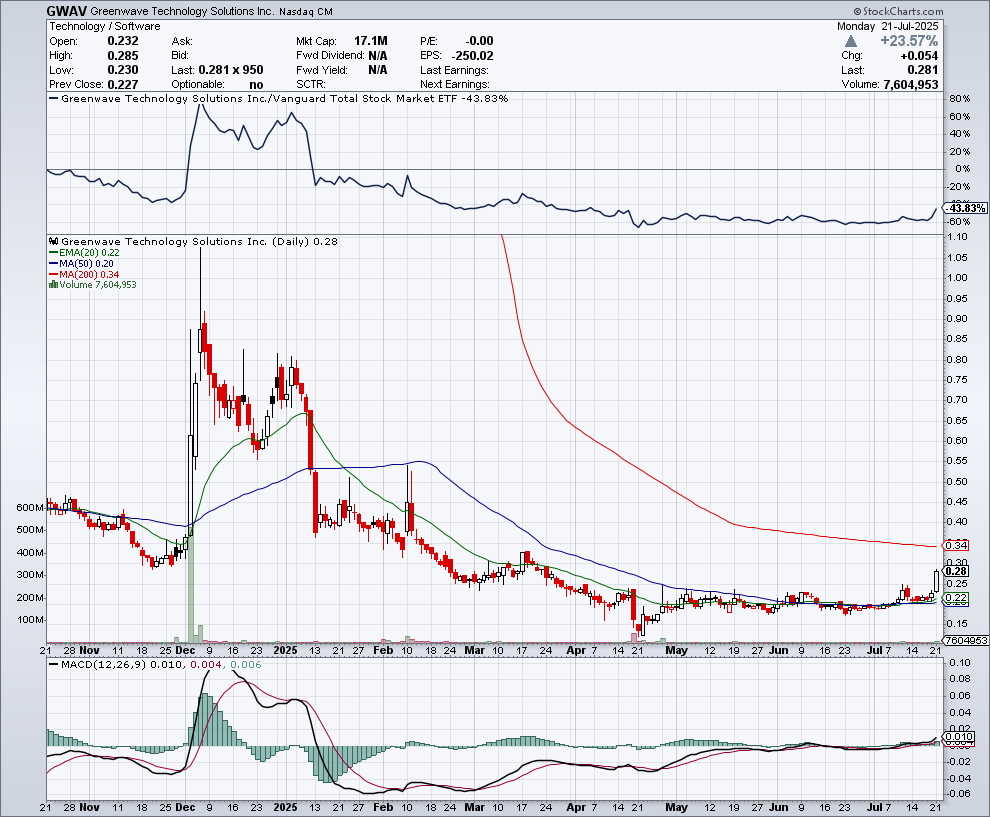Click the 1.00 price axis label
990x817 pixels.
[x=957, y=278]
